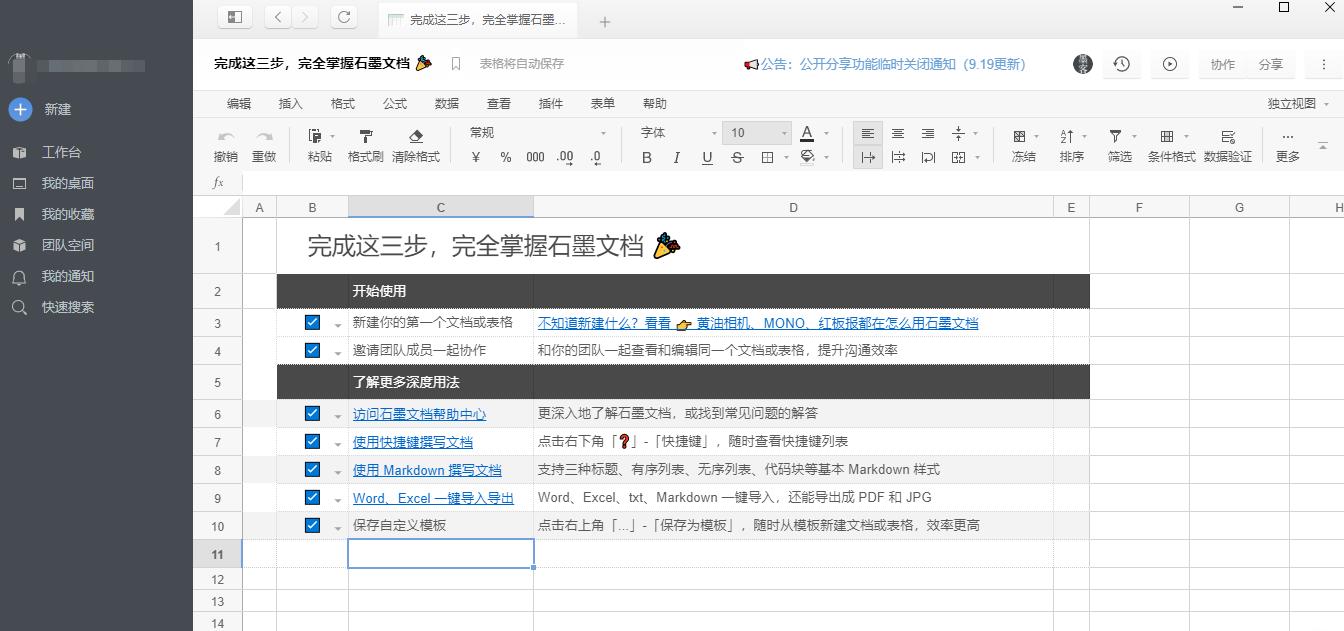
Task: Follow the 访问石墨文档帮助中心 link
Action: pos(419,413)
